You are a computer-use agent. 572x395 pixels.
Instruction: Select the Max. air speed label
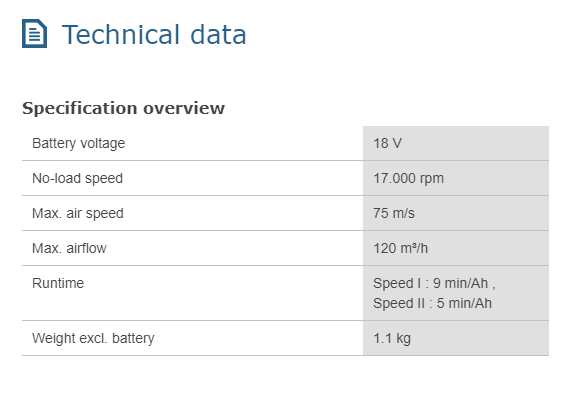pos(78,213)
